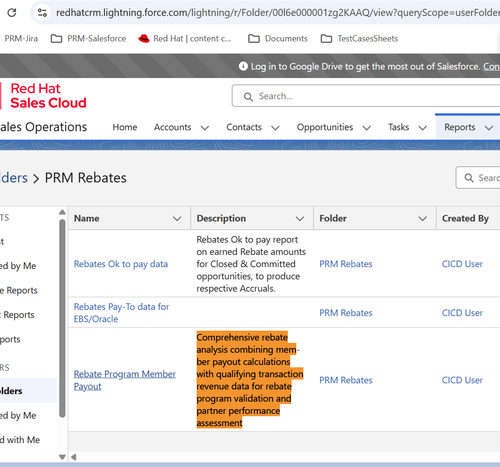
Task: Open site information icon in address bar
Action: click(x=42, y=13)
